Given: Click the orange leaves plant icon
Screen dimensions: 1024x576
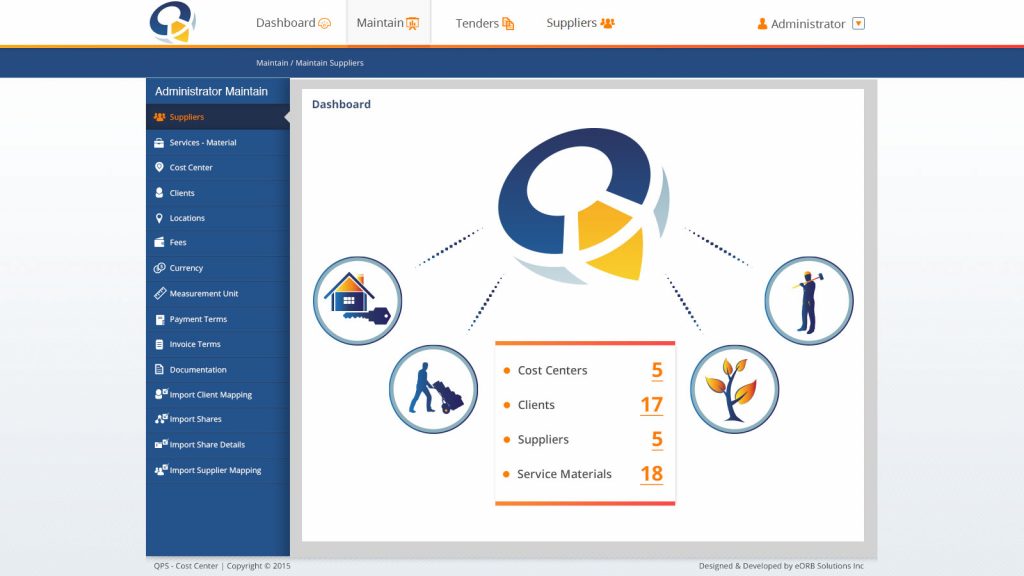Looking at the screenshot, I should click(734, 389).
